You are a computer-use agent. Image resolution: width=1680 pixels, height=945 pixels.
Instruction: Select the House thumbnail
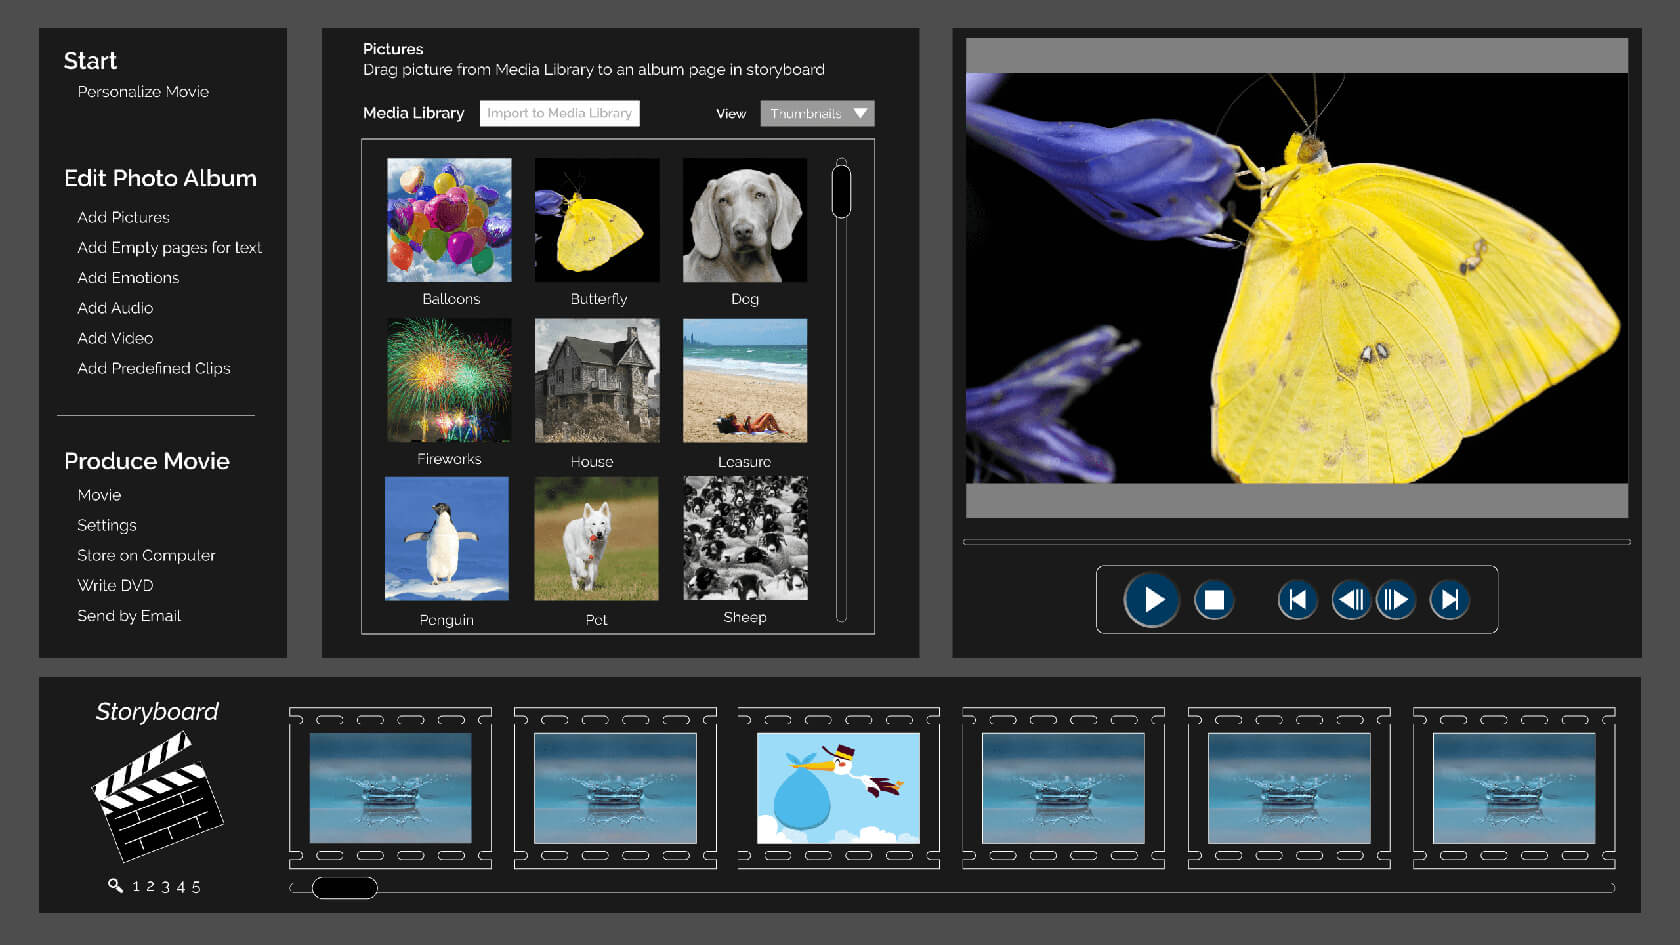(x=597, y=380)
